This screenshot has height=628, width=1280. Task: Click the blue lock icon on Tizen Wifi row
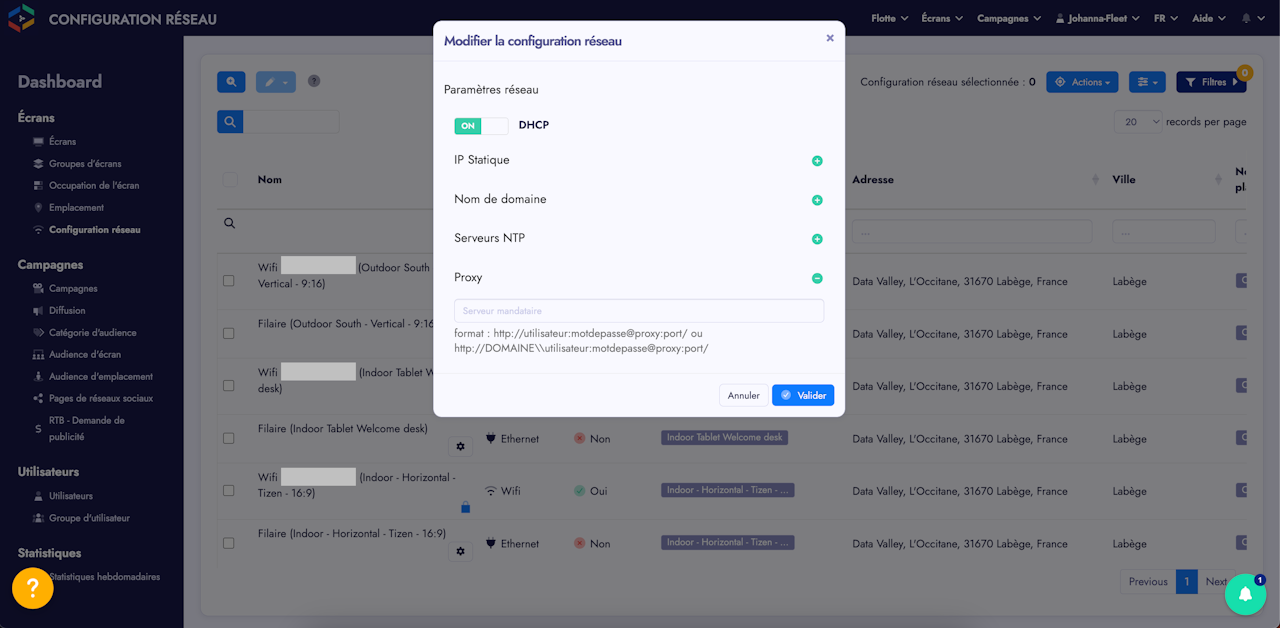[465, 507]
